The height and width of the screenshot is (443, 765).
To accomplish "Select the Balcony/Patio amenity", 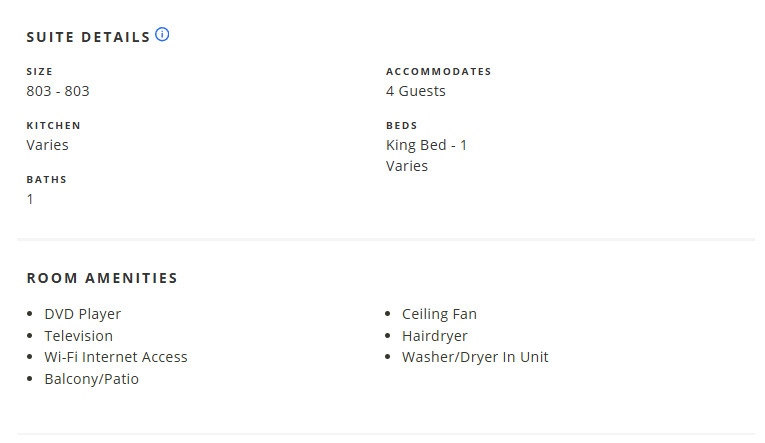I will [x=91, y=379].
